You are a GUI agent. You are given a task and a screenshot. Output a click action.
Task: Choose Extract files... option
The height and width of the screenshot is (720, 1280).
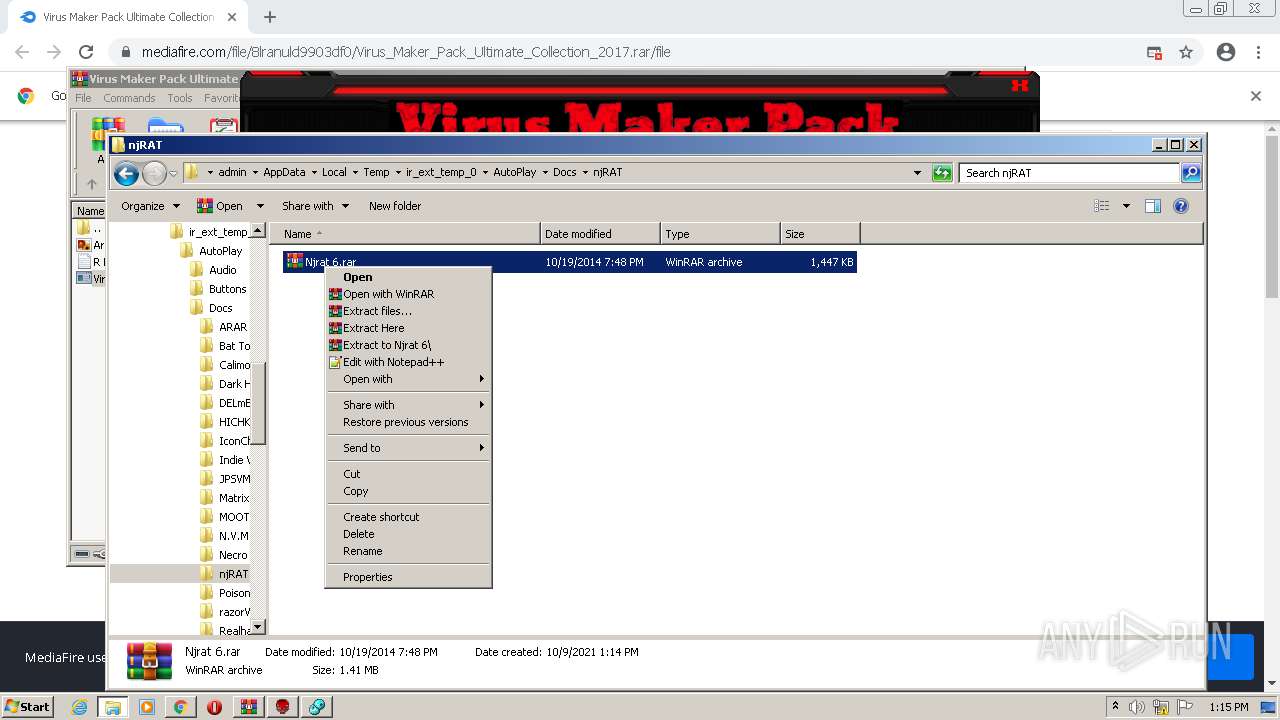coord(409,311)
